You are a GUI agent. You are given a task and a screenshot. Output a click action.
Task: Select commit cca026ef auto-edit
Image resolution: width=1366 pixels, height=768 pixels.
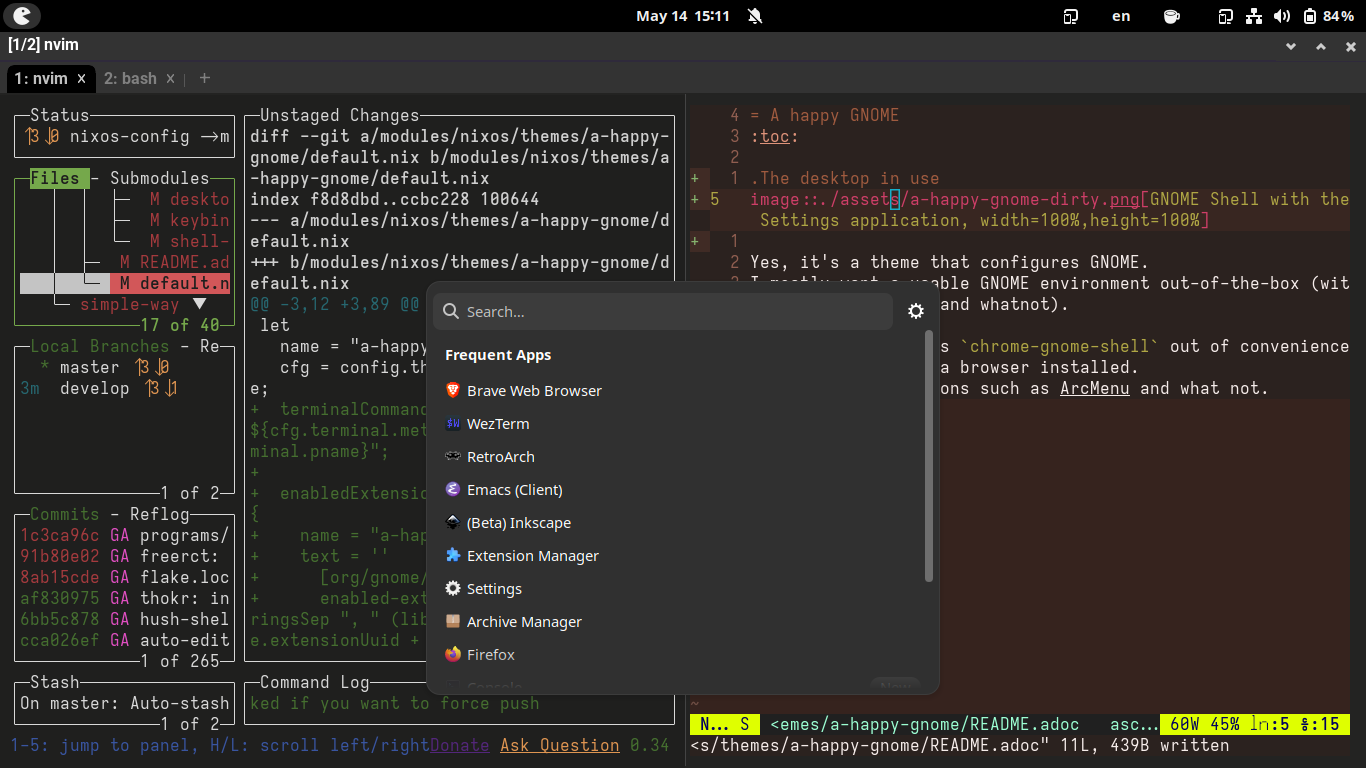click(x=125, y=640)
